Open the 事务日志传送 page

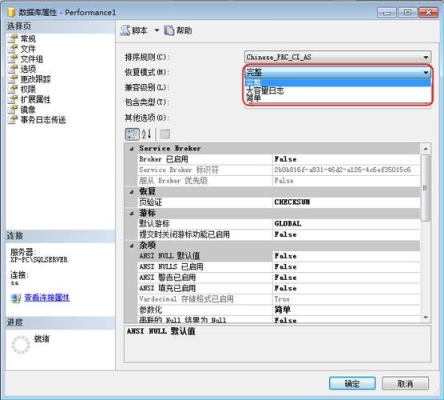(43, 120)
